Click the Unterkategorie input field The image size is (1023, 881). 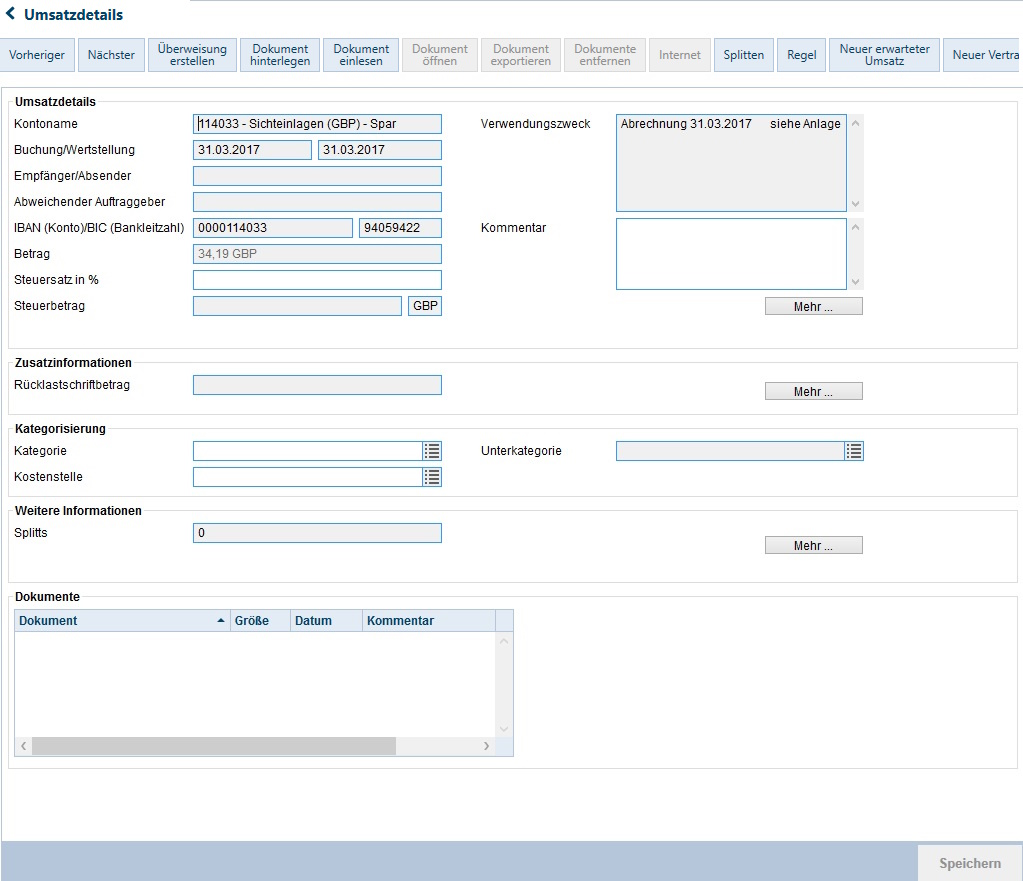730,451
